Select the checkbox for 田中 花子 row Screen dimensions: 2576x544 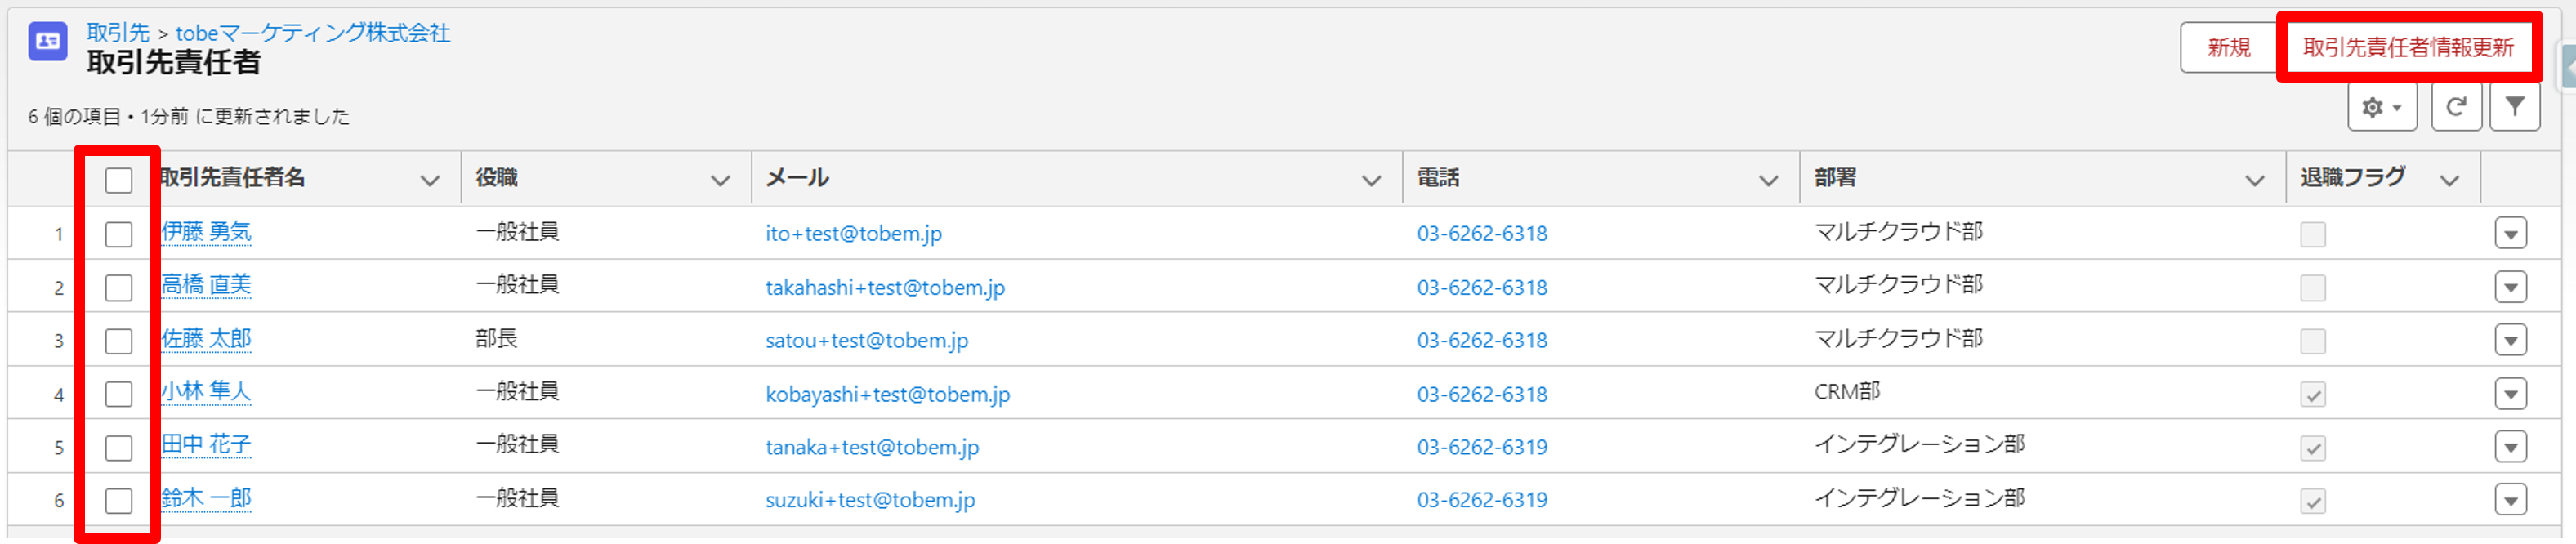[x=119, y=448]
